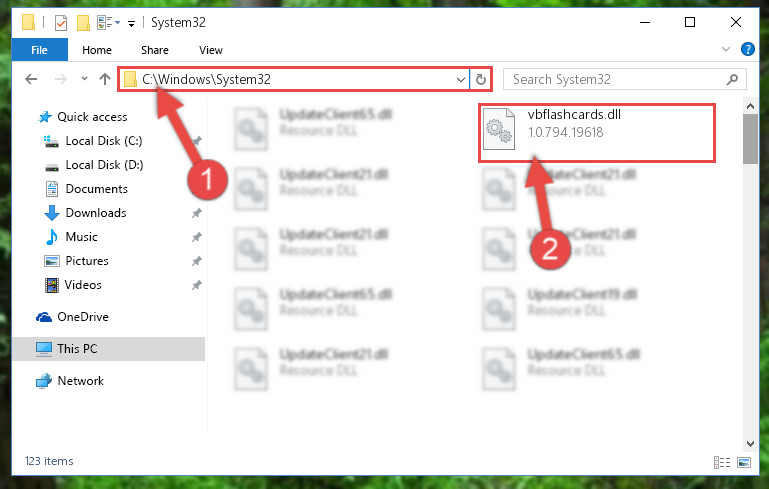Open the recent locations dropdown arrow
The width and height of the screenshot is (769, 489).
pos(84,78)
